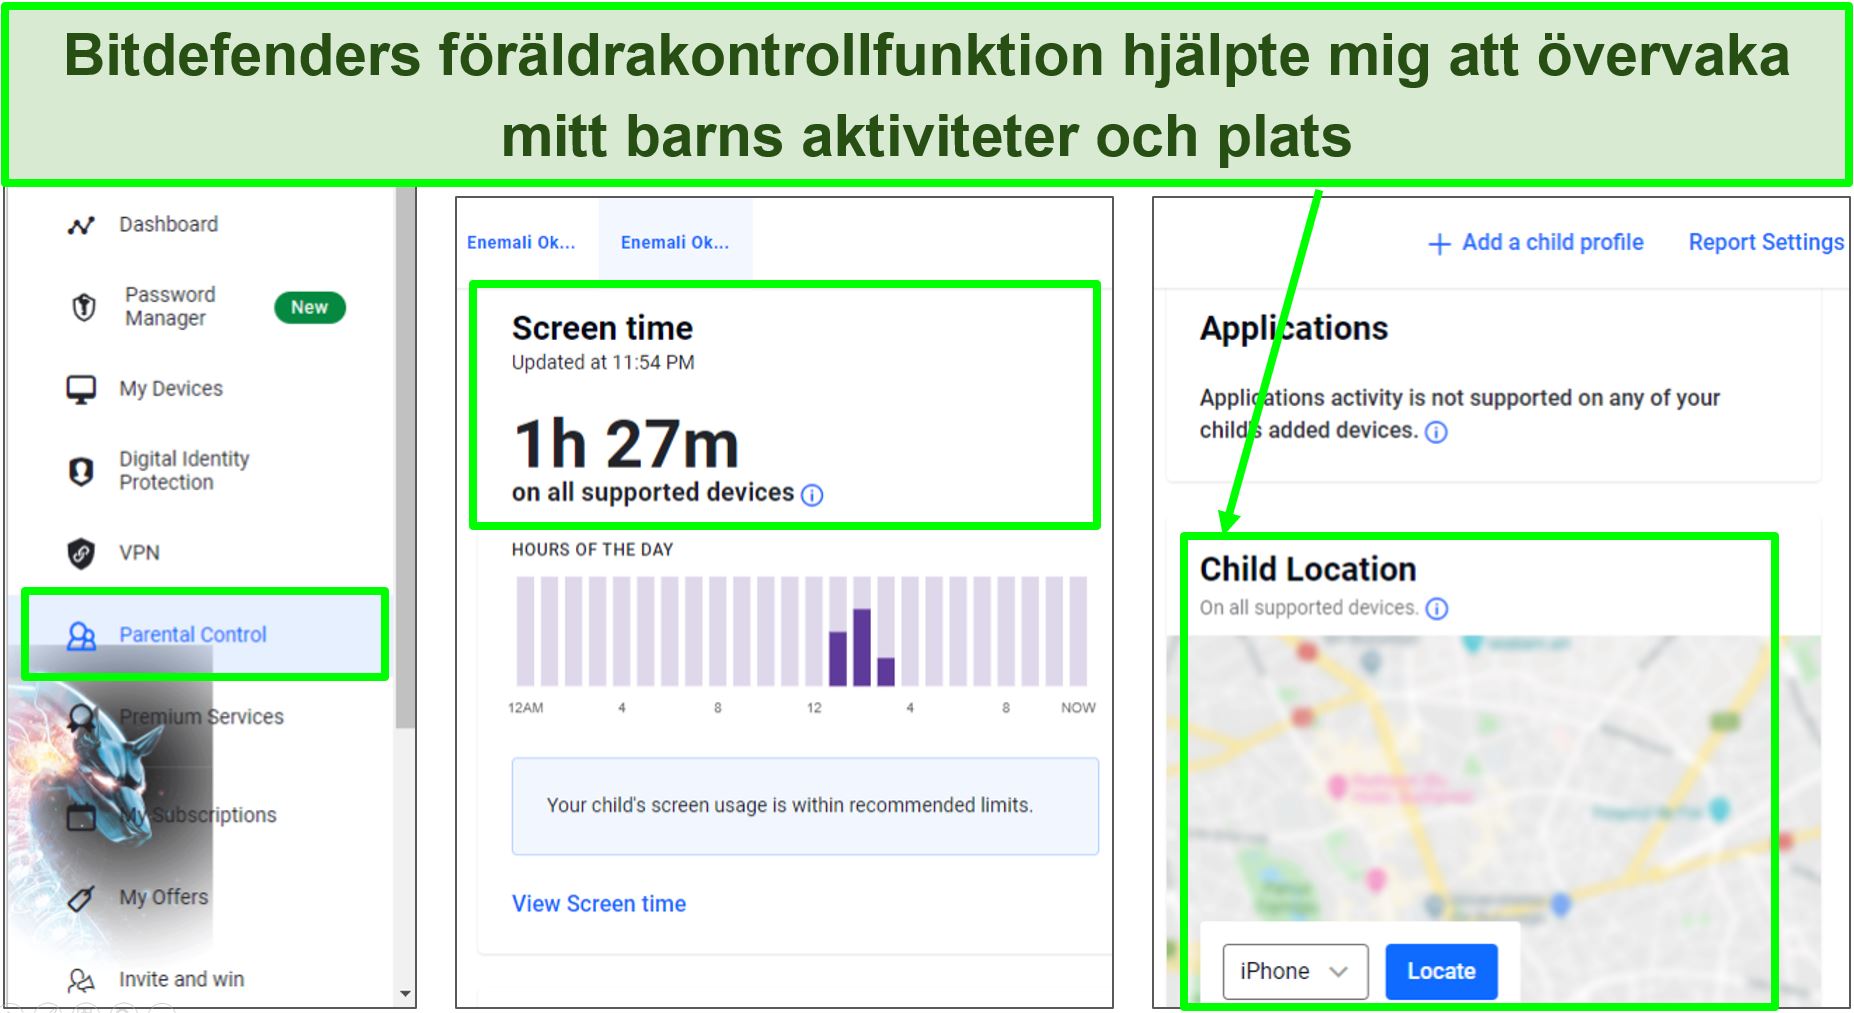Click Add a child profile link
The width and height of the screenshot is (1854, 1013).
tap(1552, 242)
